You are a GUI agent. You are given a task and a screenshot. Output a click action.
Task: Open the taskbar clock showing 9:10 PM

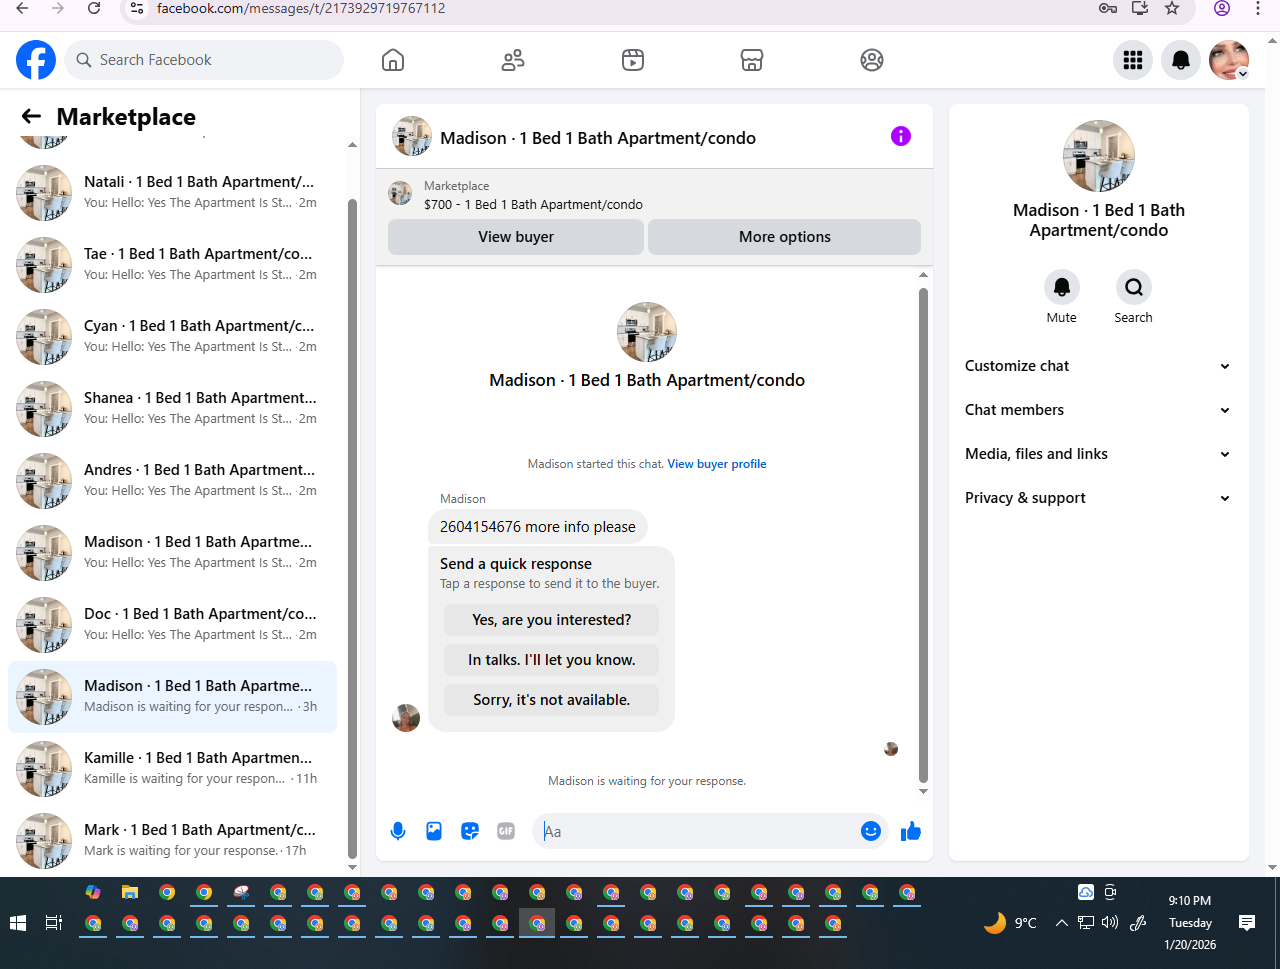pyautogui.click(x=1190, y=922)
